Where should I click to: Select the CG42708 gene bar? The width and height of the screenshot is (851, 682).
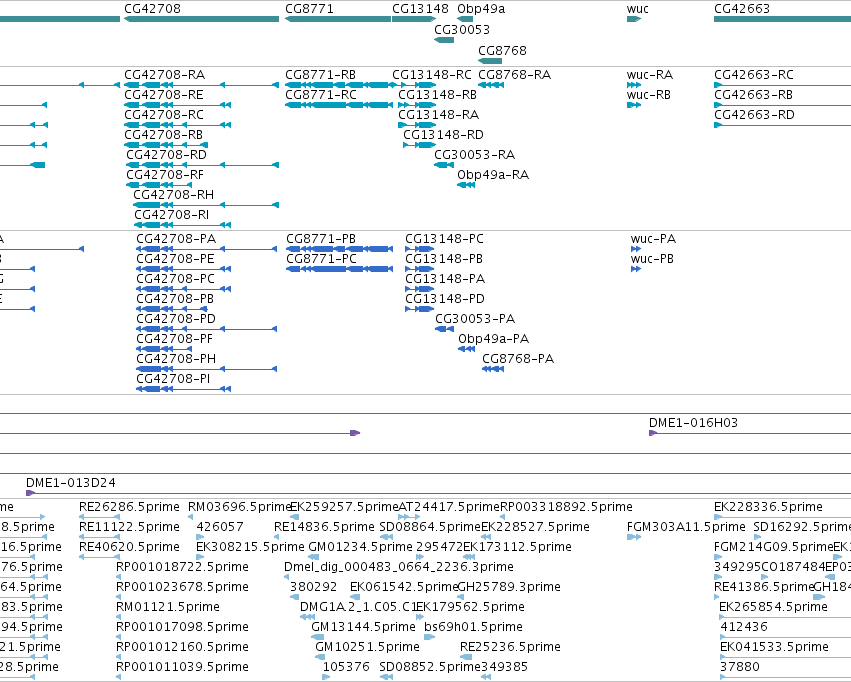(x=201, y=19)
